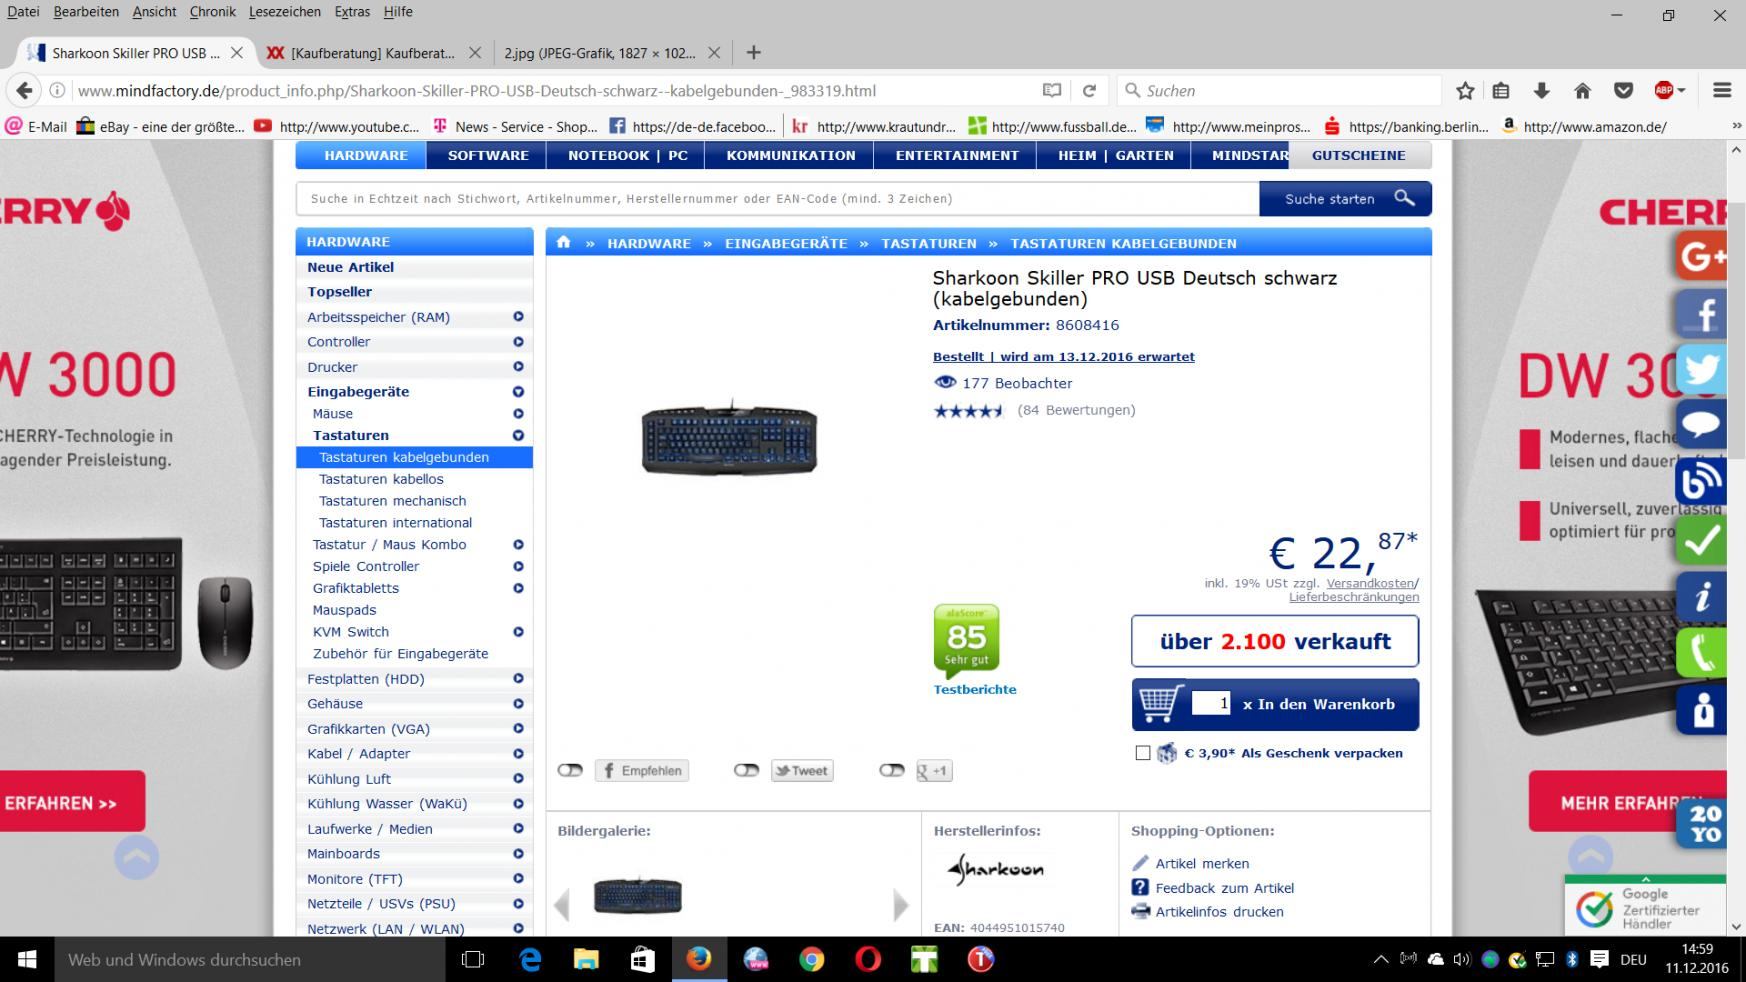Image resolution: width=1746 pixels, height=982 pixels.
Task: Click the Google+ share side button
Action: [1701, 257]
